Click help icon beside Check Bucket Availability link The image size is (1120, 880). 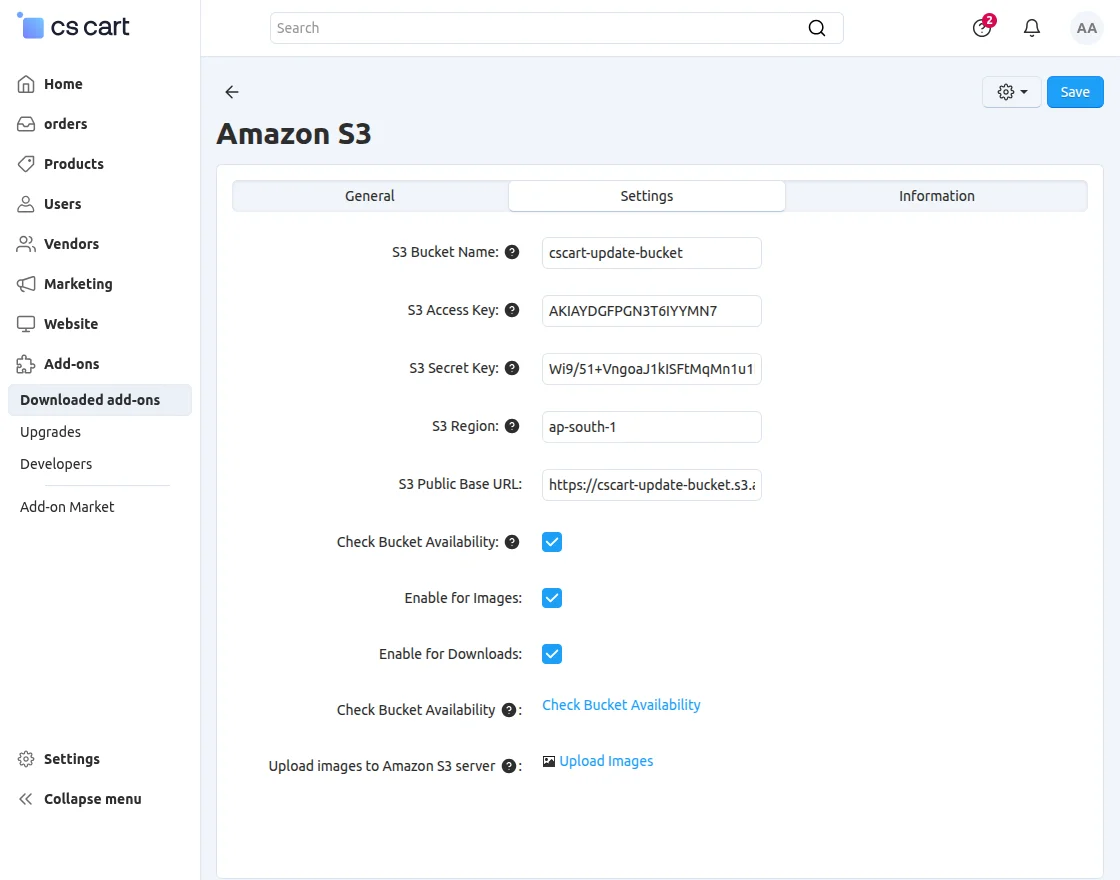509,710
